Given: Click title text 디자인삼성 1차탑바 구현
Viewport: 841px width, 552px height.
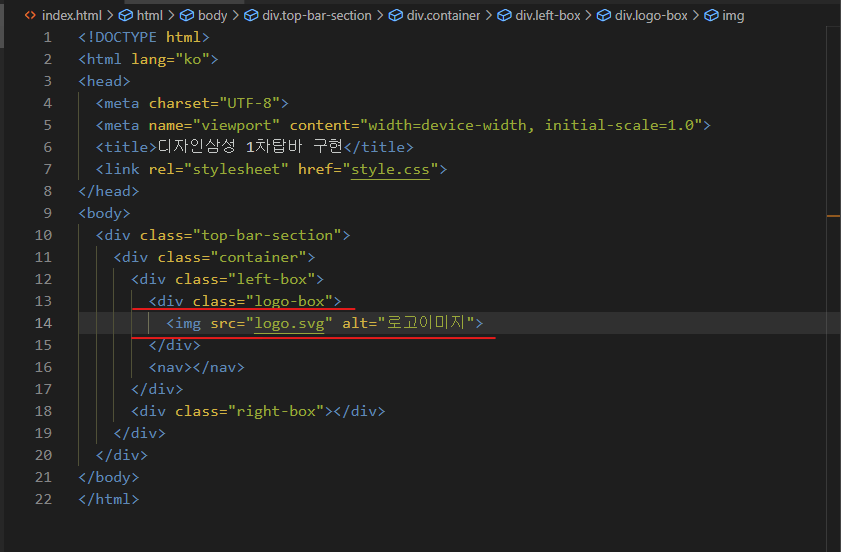Looking at the screenshot, I should point(249,146).
